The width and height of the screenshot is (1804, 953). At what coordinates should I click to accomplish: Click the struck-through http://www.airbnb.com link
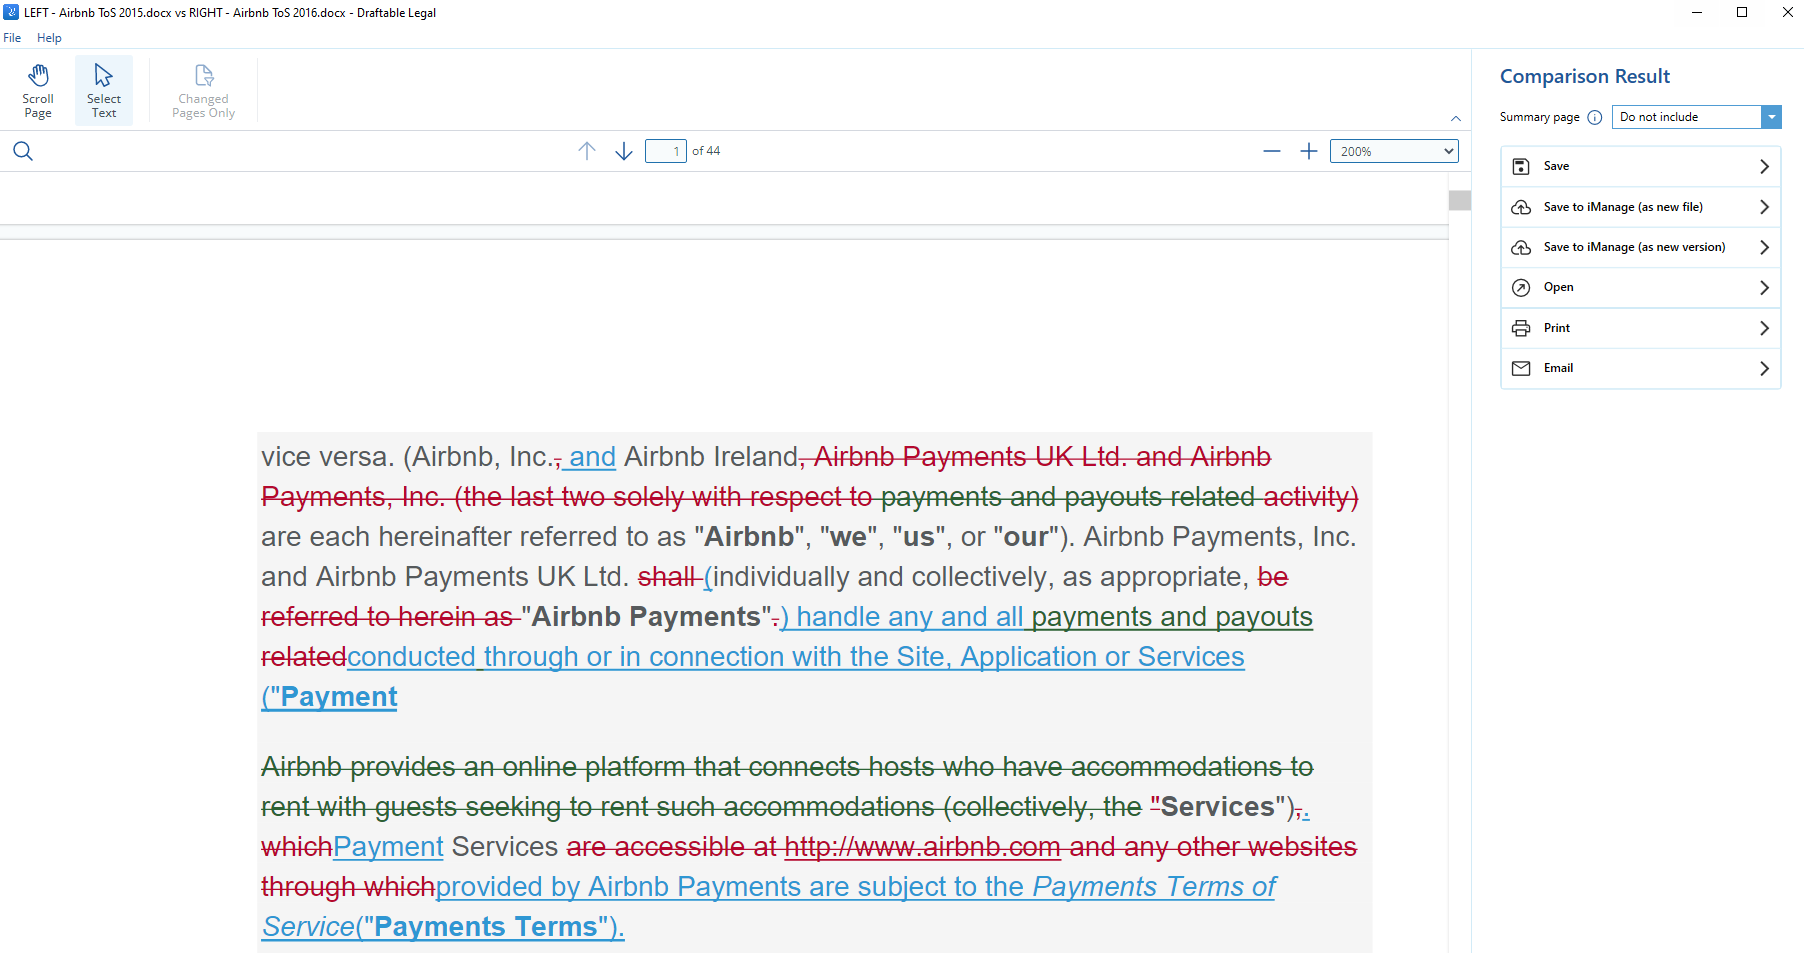click(x=922, y=847)
